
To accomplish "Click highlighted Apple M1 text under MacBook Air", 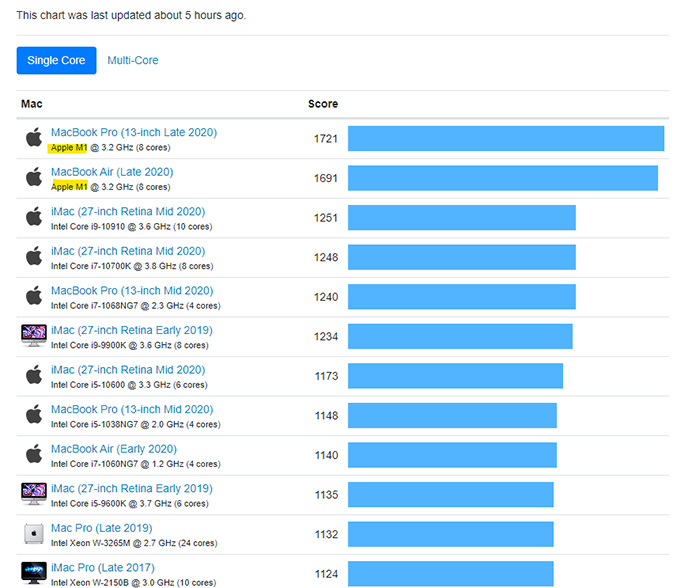I will tap(69, 187).
